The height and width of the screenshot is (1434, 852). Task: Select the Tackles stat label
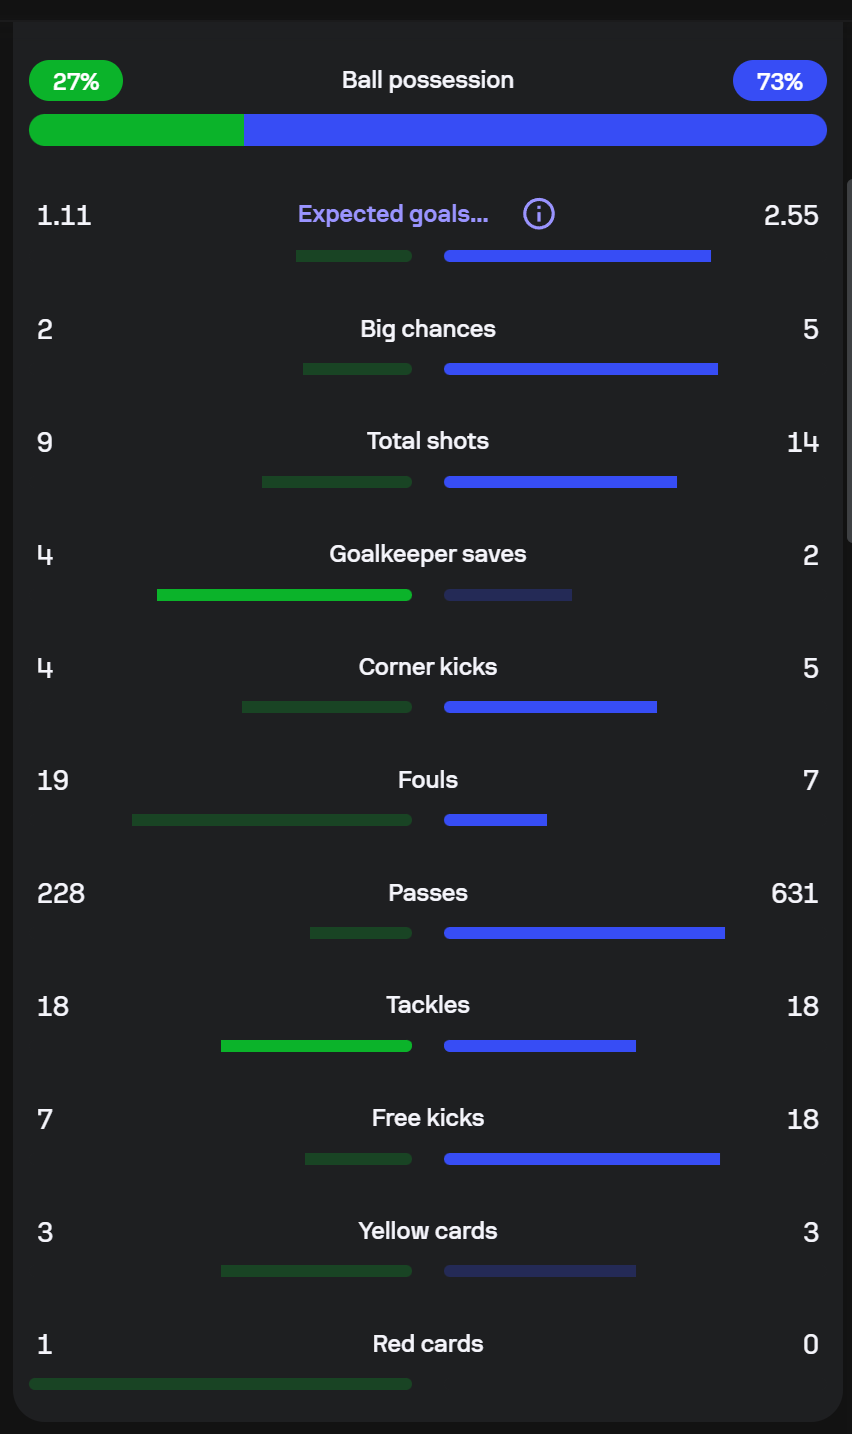pyautogui.click(x=428, y=1005)
